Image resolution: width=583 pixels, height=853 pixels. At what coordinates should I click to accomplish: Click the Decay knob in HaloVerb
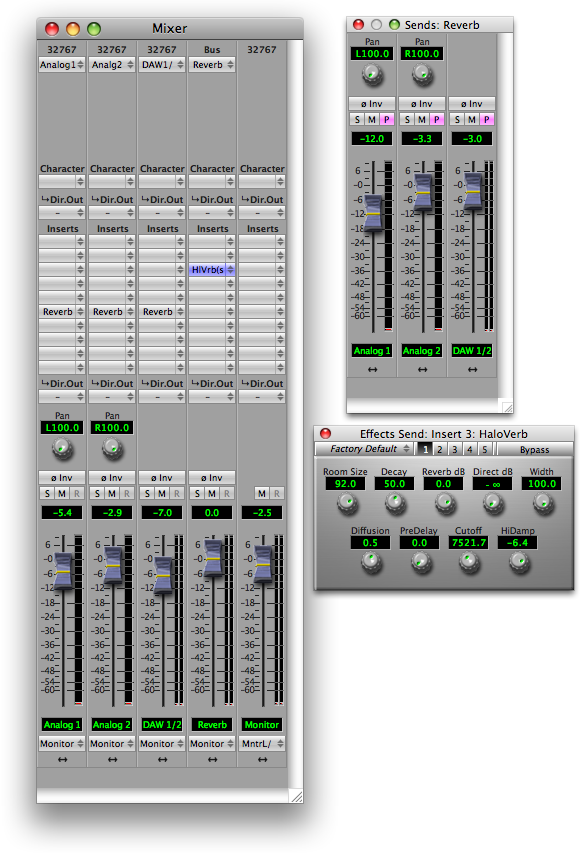coord(395,503)
